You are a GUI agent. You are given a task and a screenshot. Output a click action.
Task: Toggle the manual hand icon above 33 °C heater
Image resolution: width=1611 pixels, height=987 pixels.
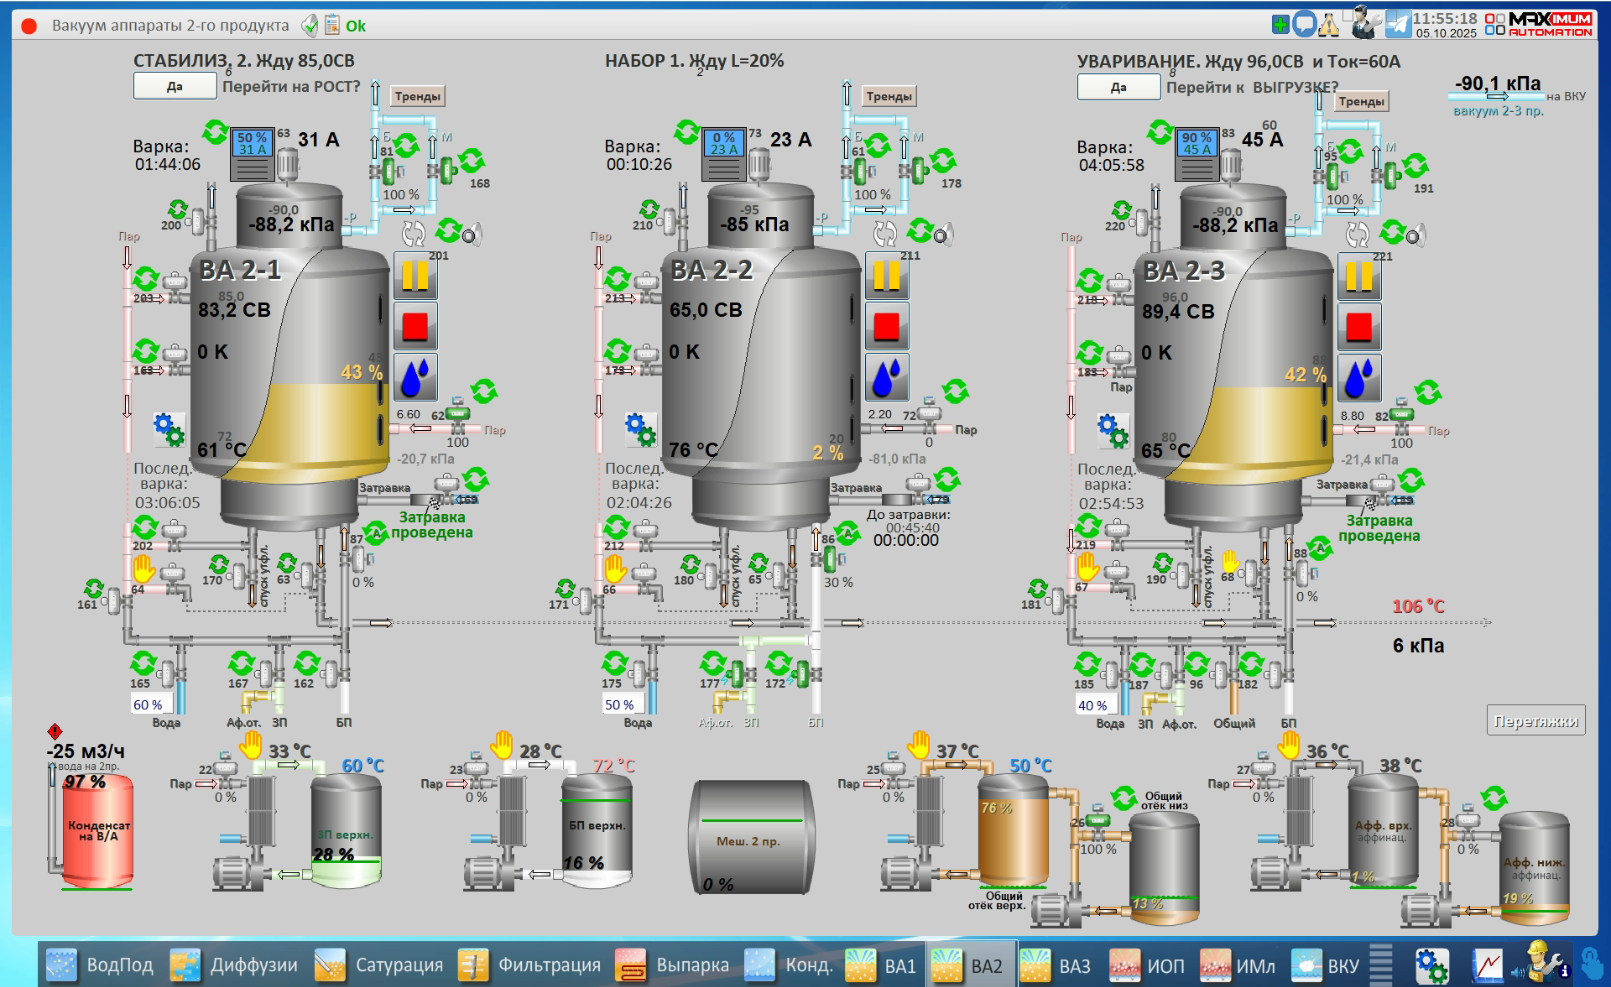[x=251, y=744]
